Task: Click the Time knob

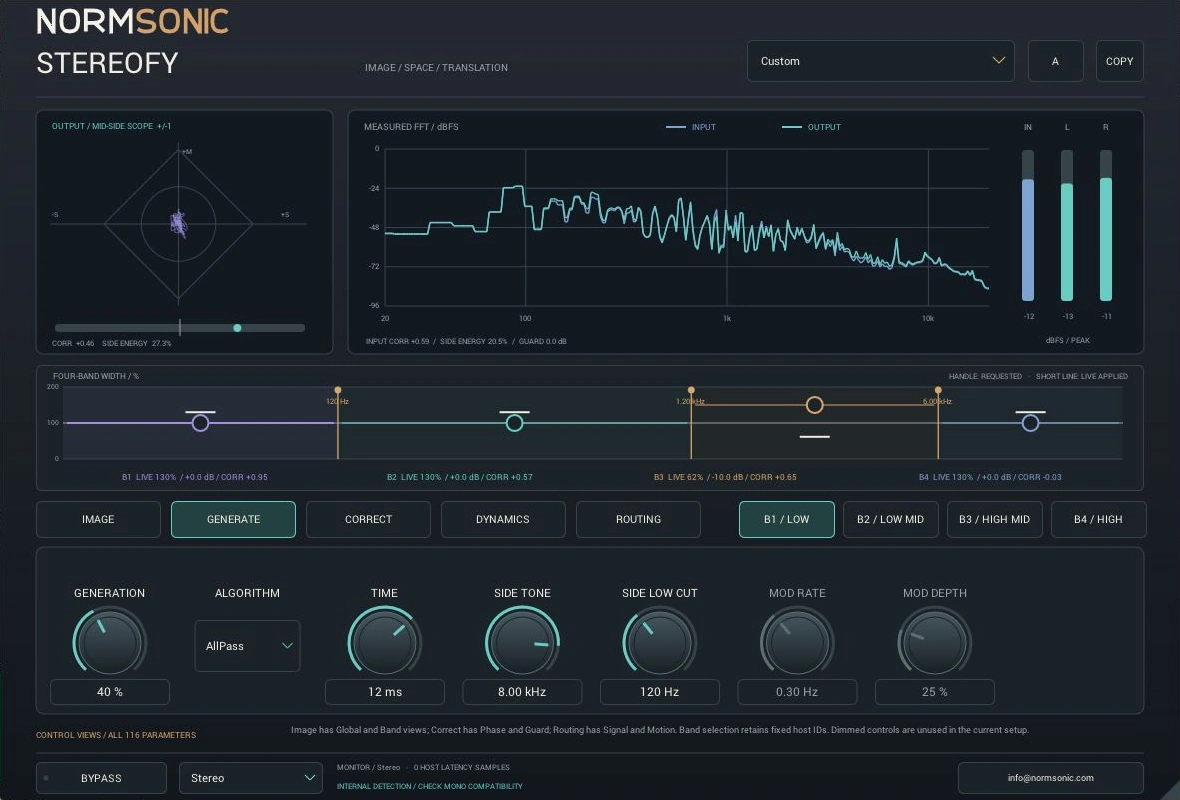Action: point(385,642)
